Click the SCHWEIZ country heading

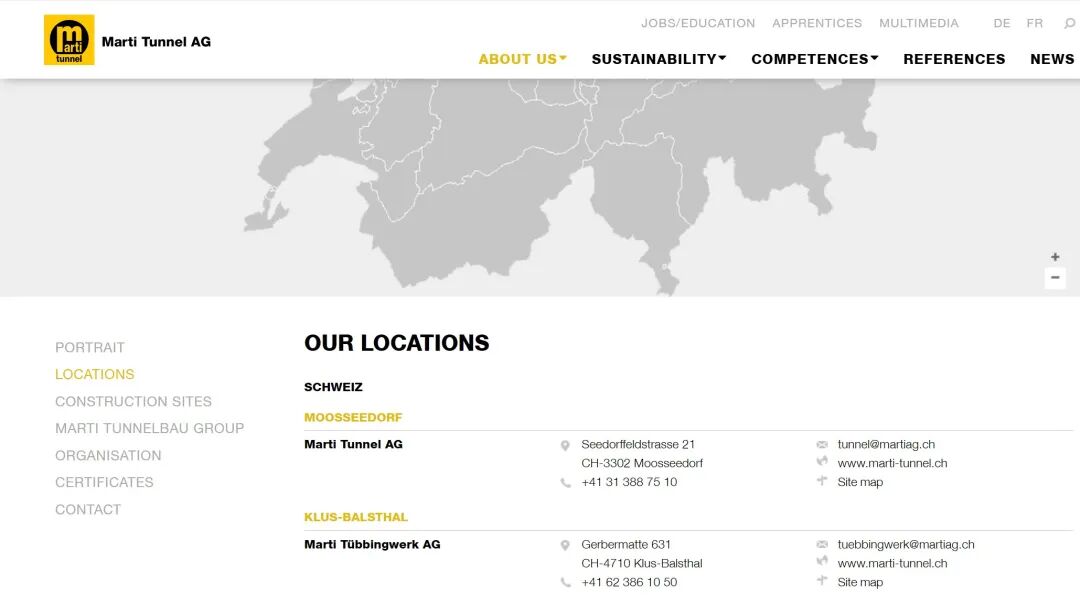[333, 387]
